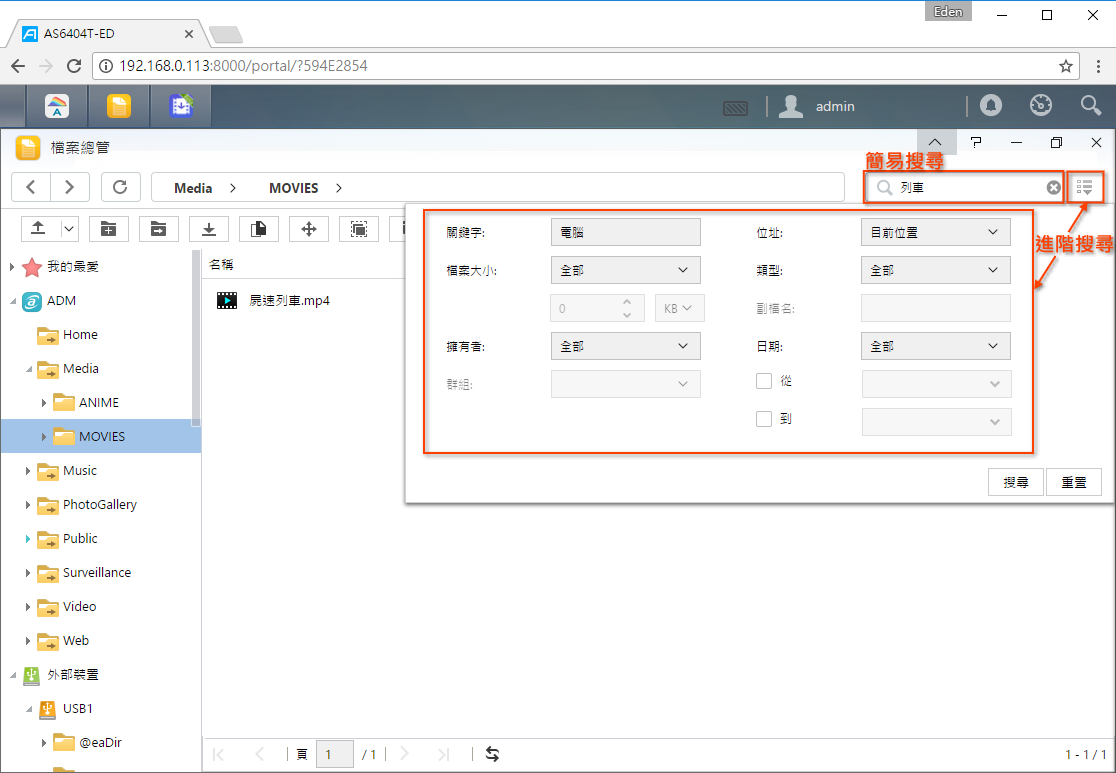Refresh the list via pagination bar icon
The height and width of the screenshot is (773, 1116).
coord(492,754)
